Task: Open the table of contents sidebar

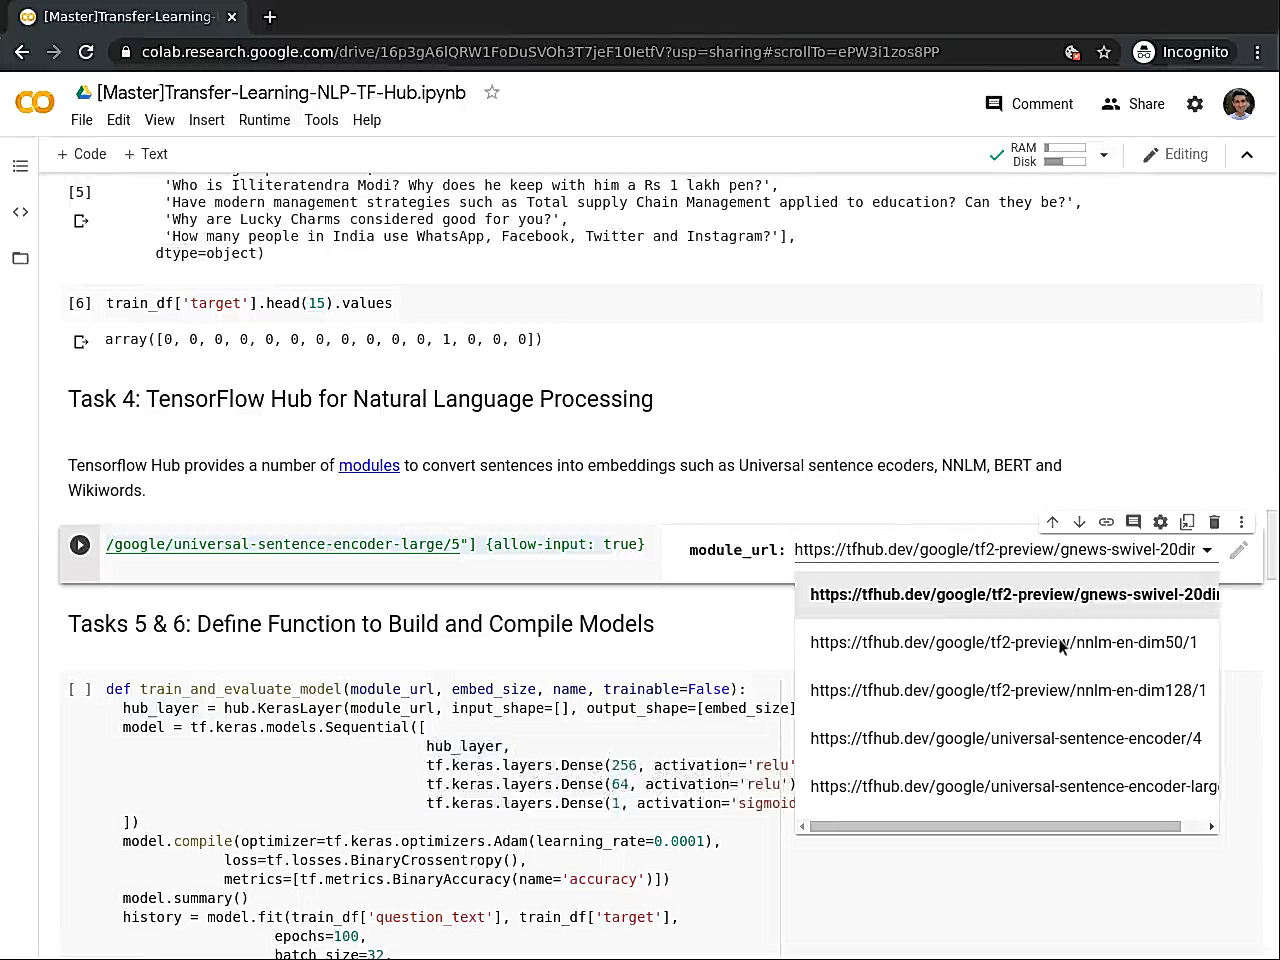Action: point(20,166)
